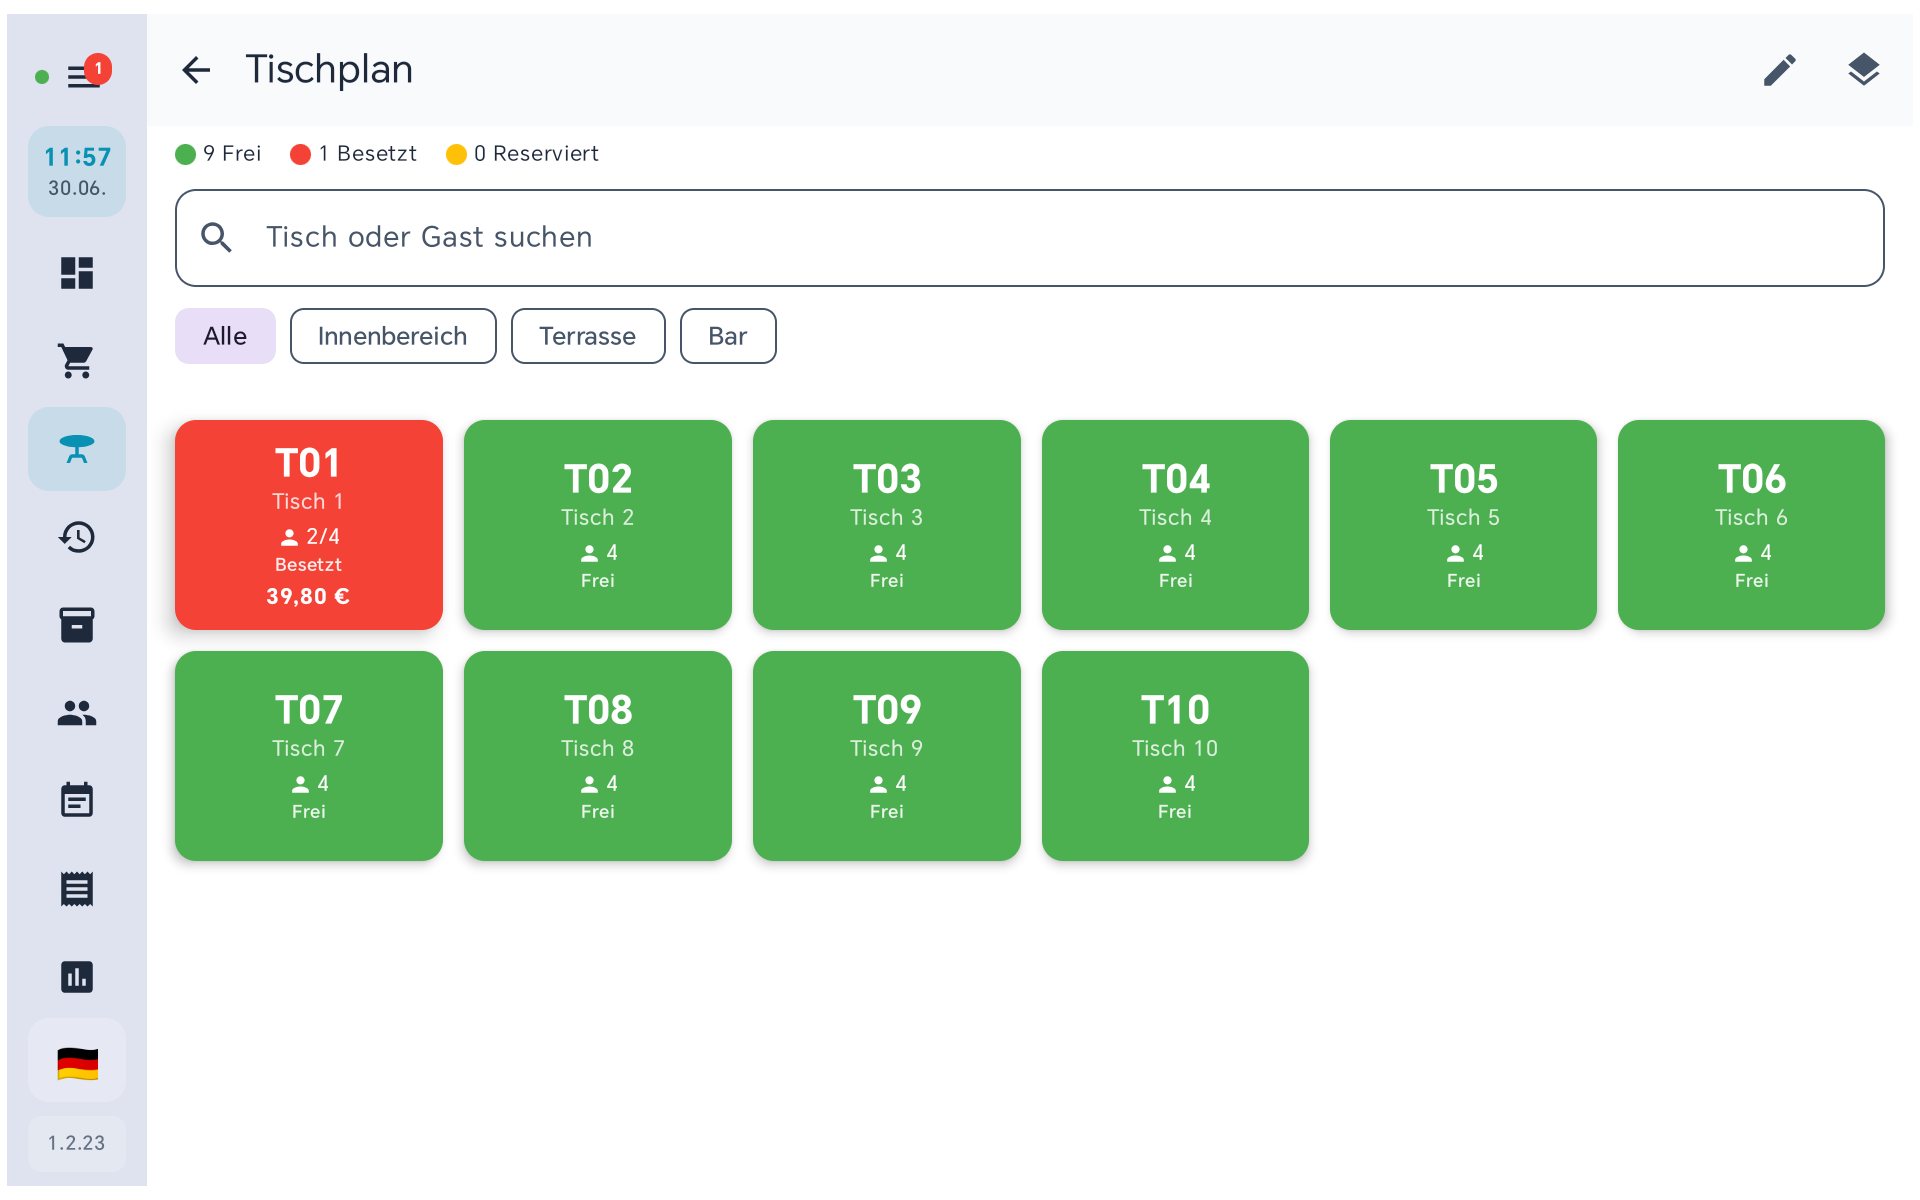This screenshot has height=1200, width=1920.
Task: Open the shopping cart in sidebar
Action: point(77,361)
